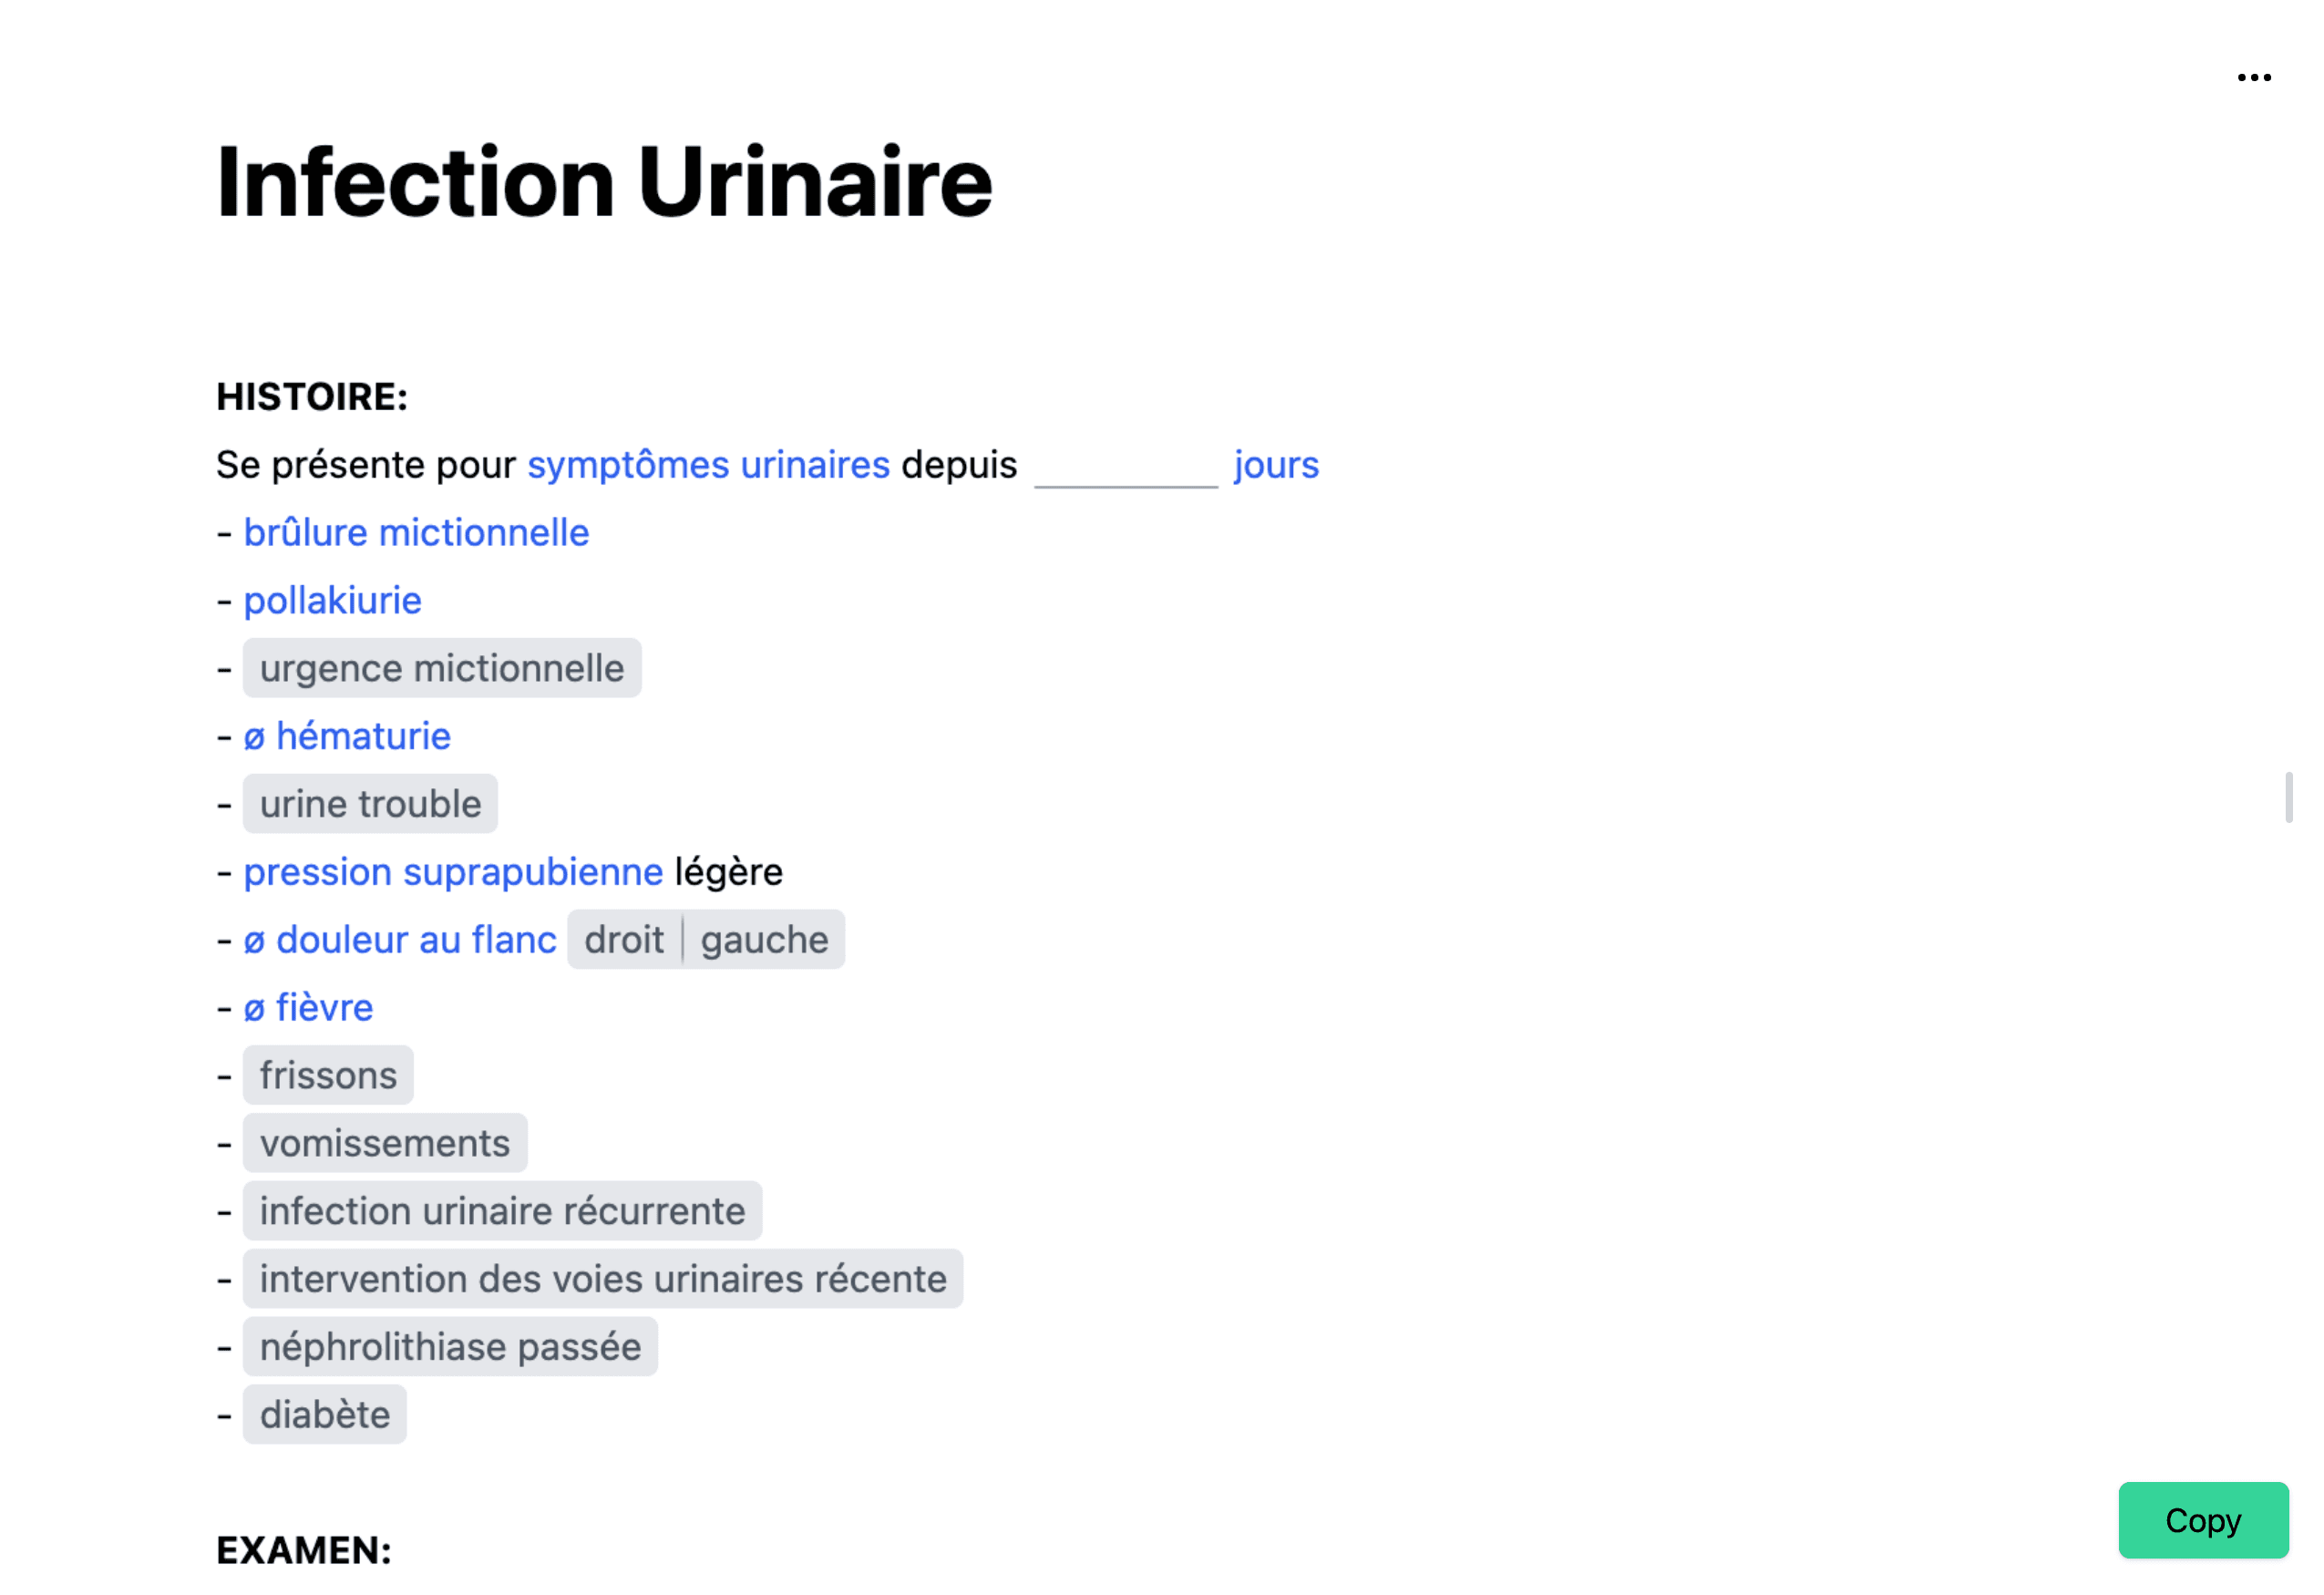
Task: Enable the "frissons" symptom option
Action: pyautogui.click(x=327, y=1075)
